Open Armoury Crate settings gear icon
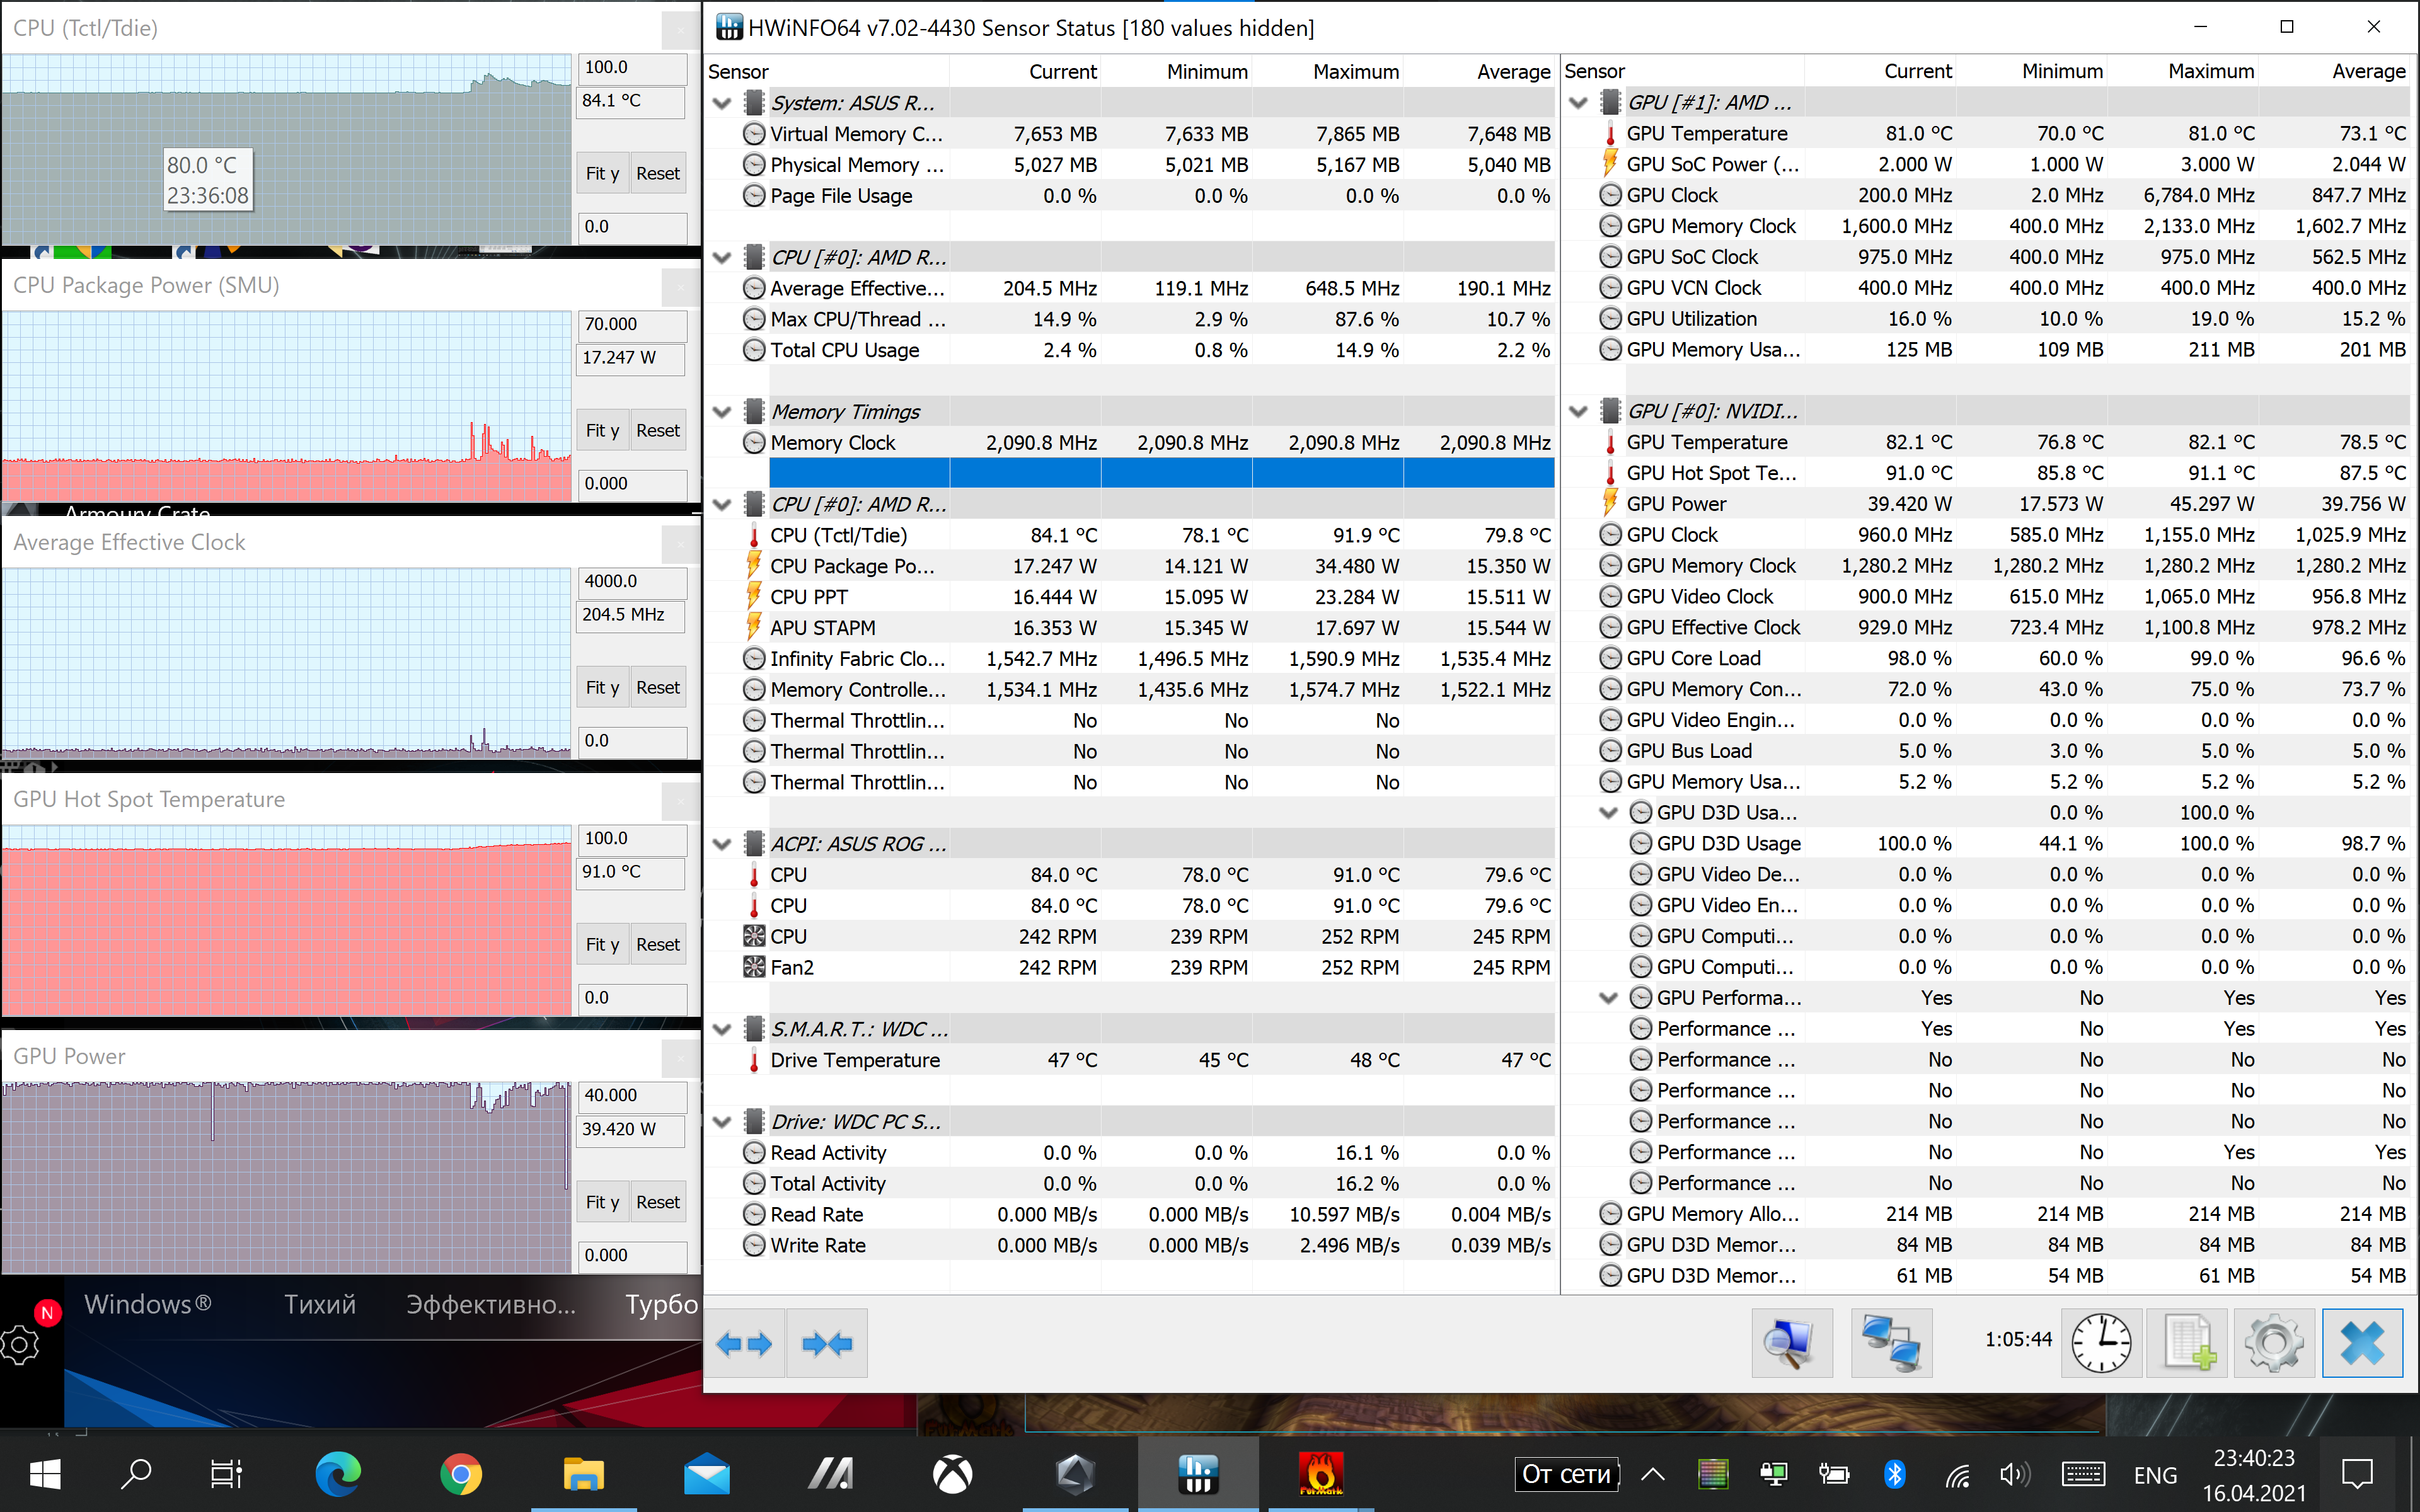Viewport: 2420px width, 1512px height. [21, 1345]
